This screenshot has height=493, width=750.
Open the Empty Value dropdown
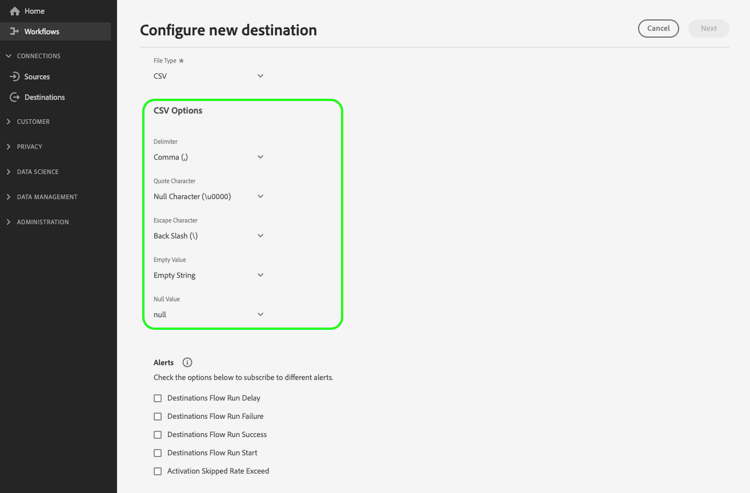click(x=209, y=275)
